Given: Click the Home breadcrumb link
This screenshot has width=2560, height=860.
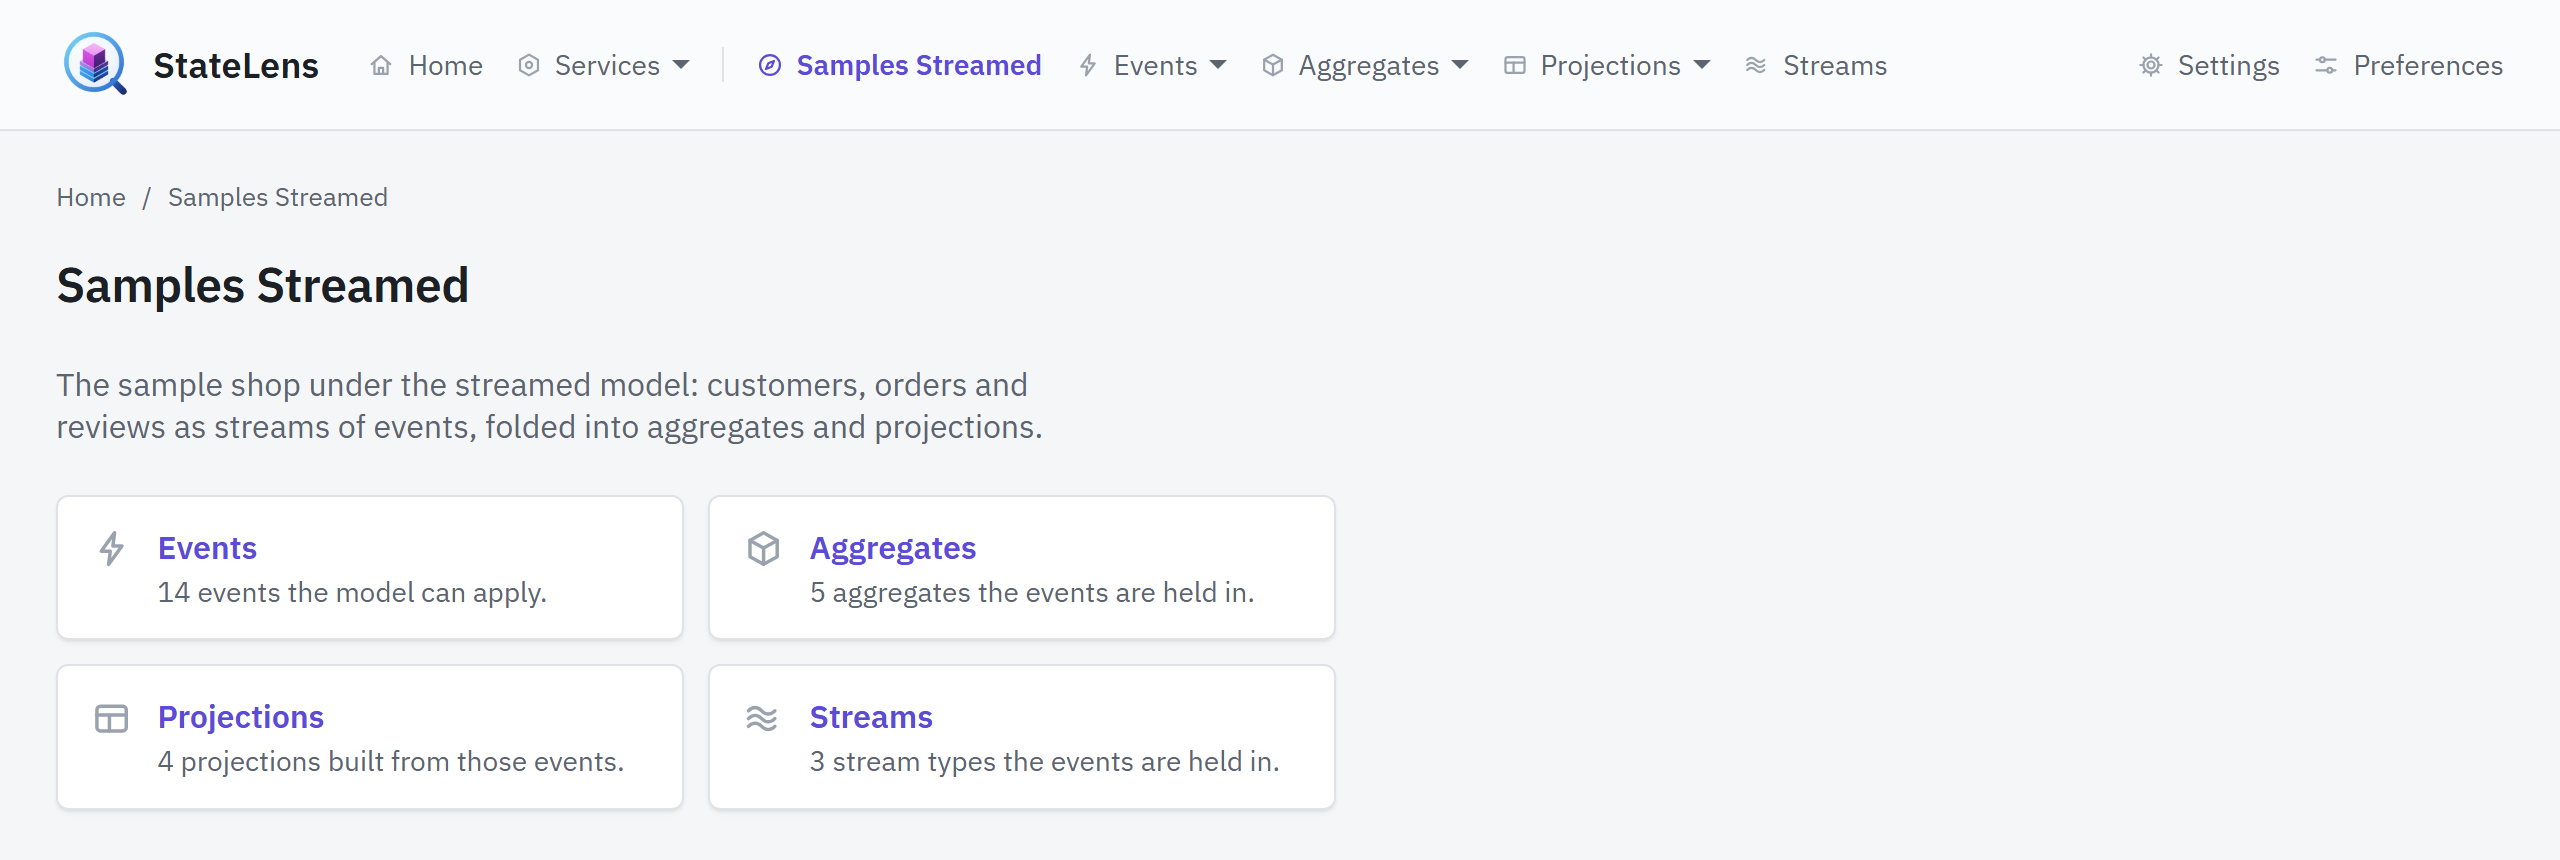Looking at the screenshot, I should pyautogui.click(x=91, y=198).
